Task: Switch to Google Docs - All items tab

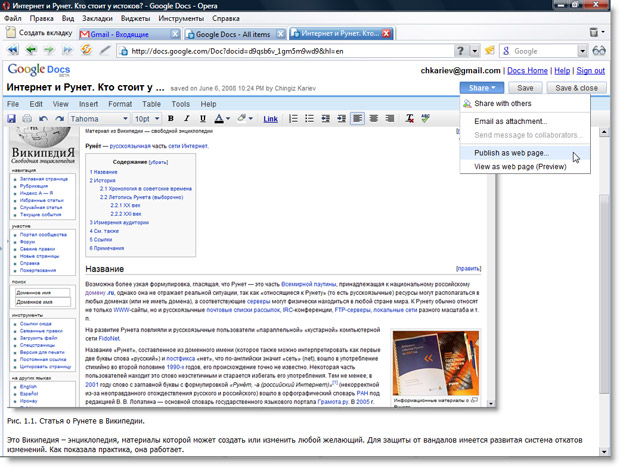Action: (233, 34)
